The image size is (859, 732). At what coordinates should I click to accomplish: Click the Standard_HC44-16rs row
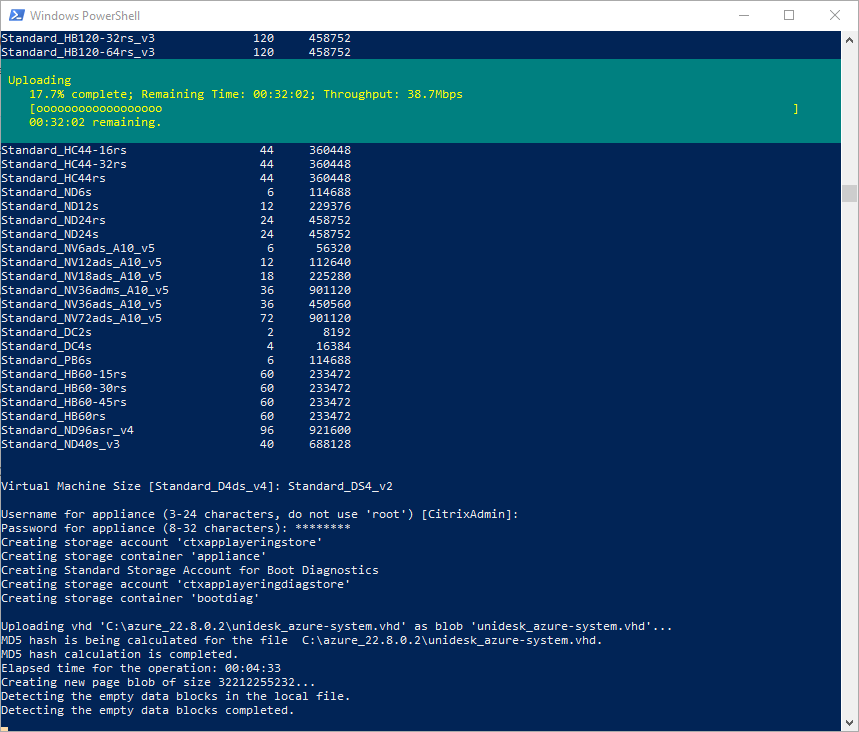click(176, 150)
